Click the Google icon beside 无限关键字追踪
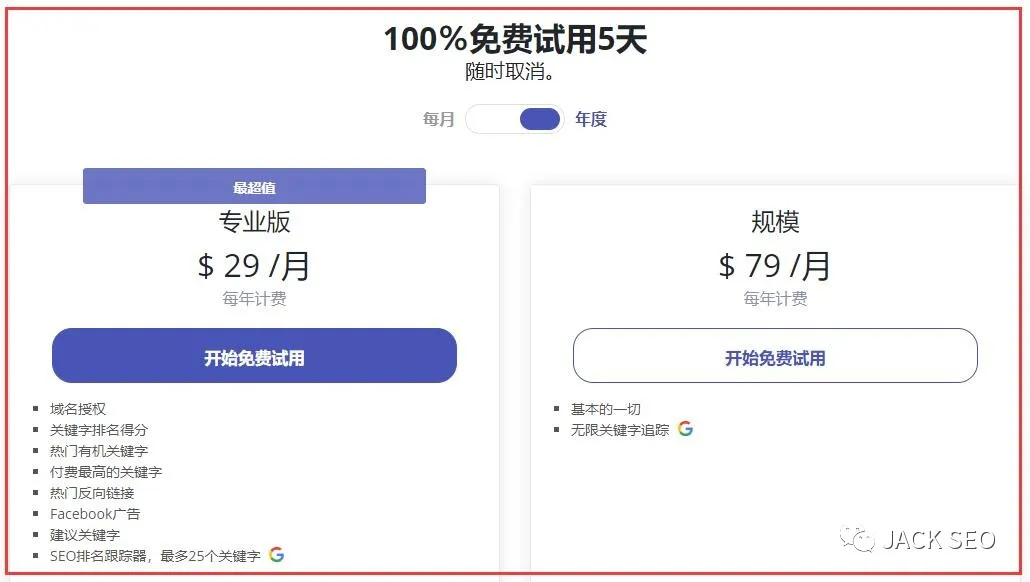The width and height of the screenshot is (1030, 582). (x=685, y=429)
